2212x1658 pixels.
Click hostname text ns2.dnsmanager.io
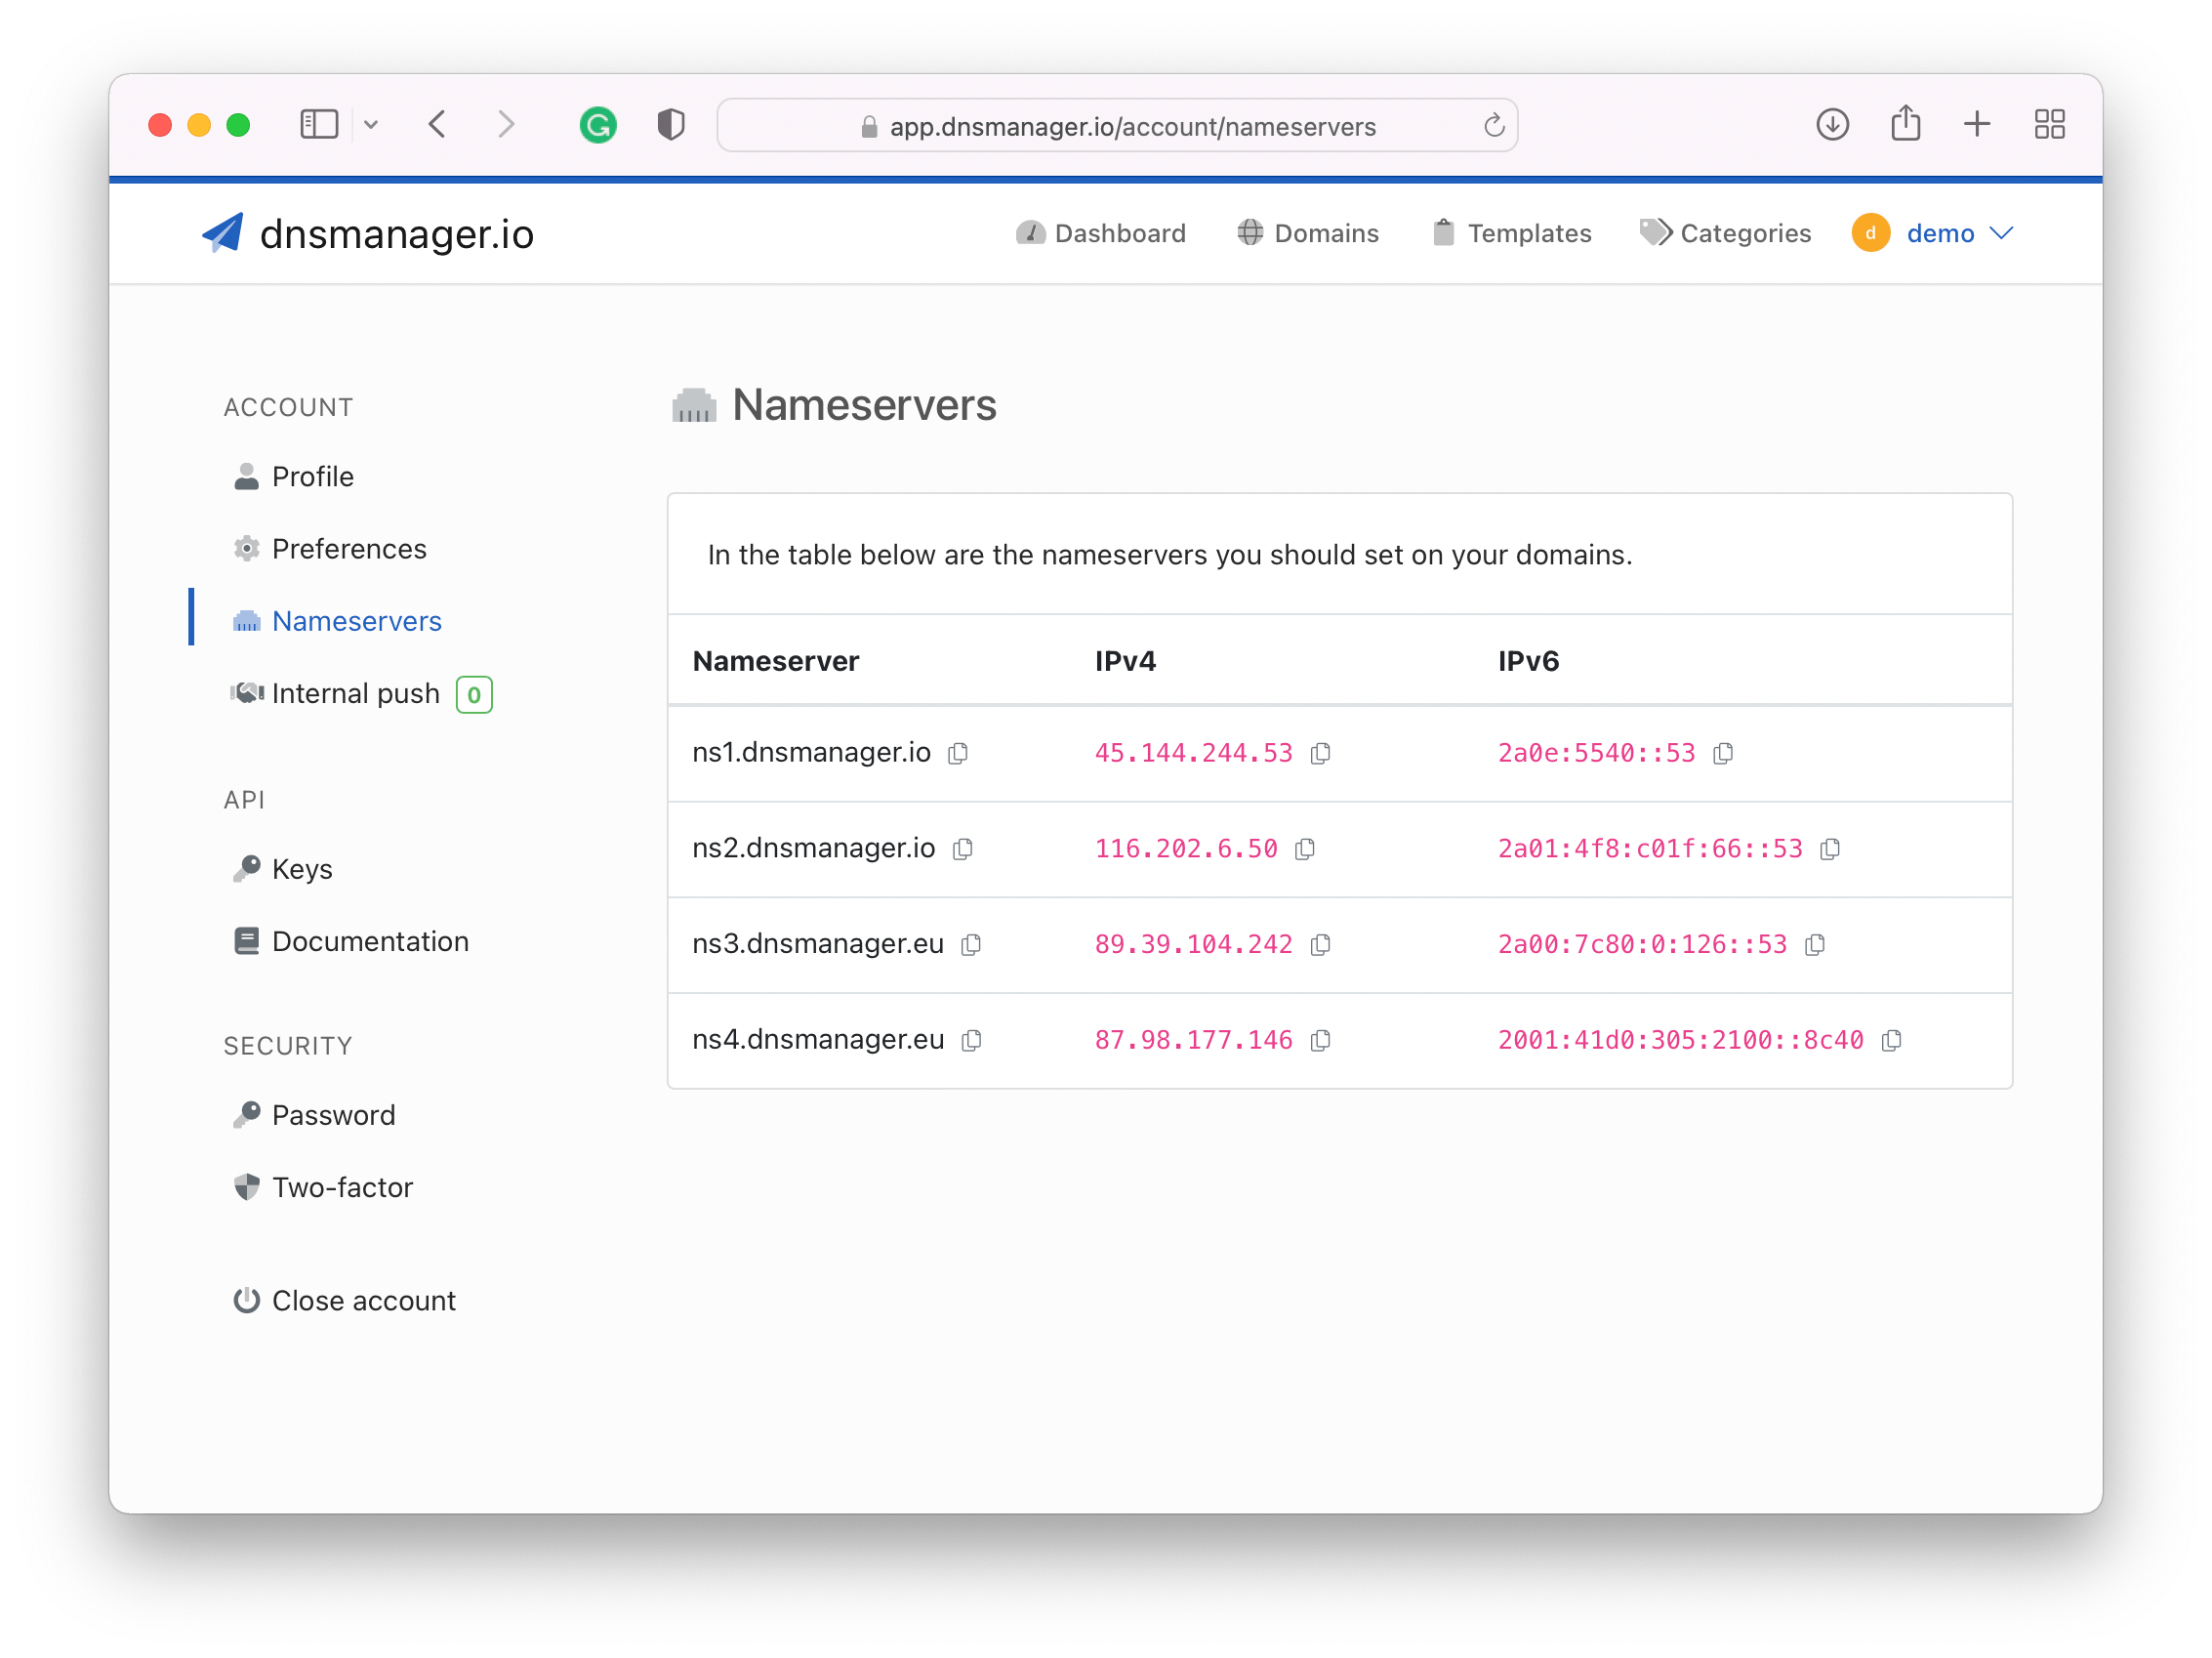point(814,848)
